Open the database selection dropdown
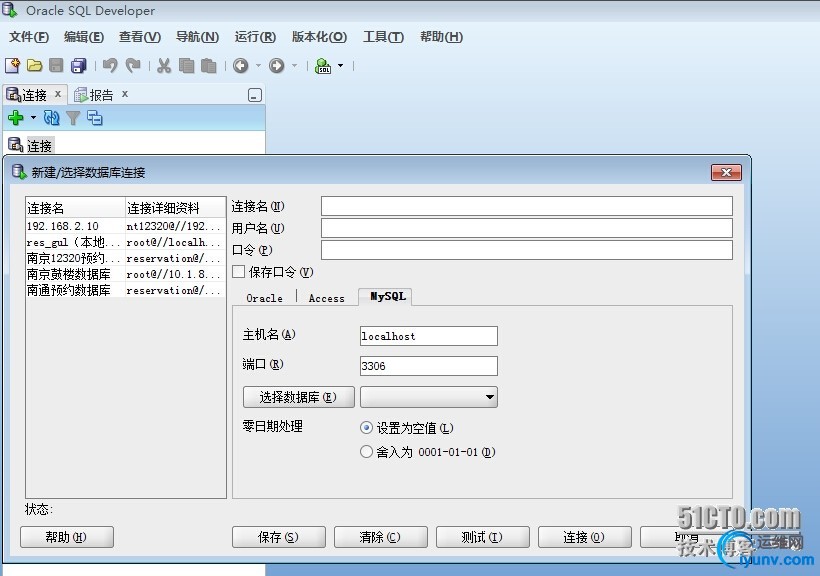Screen dimensions: 820x576 (x=429, y=397)
